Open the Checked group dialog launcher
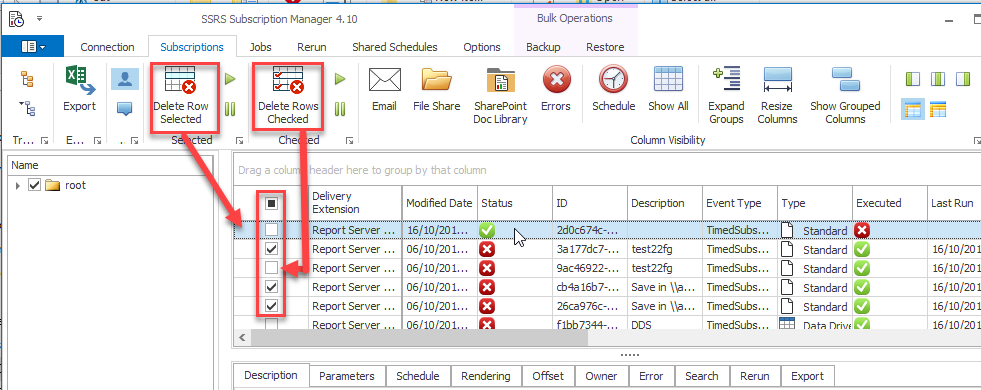 pyautogui.click(x=349, y=141)
